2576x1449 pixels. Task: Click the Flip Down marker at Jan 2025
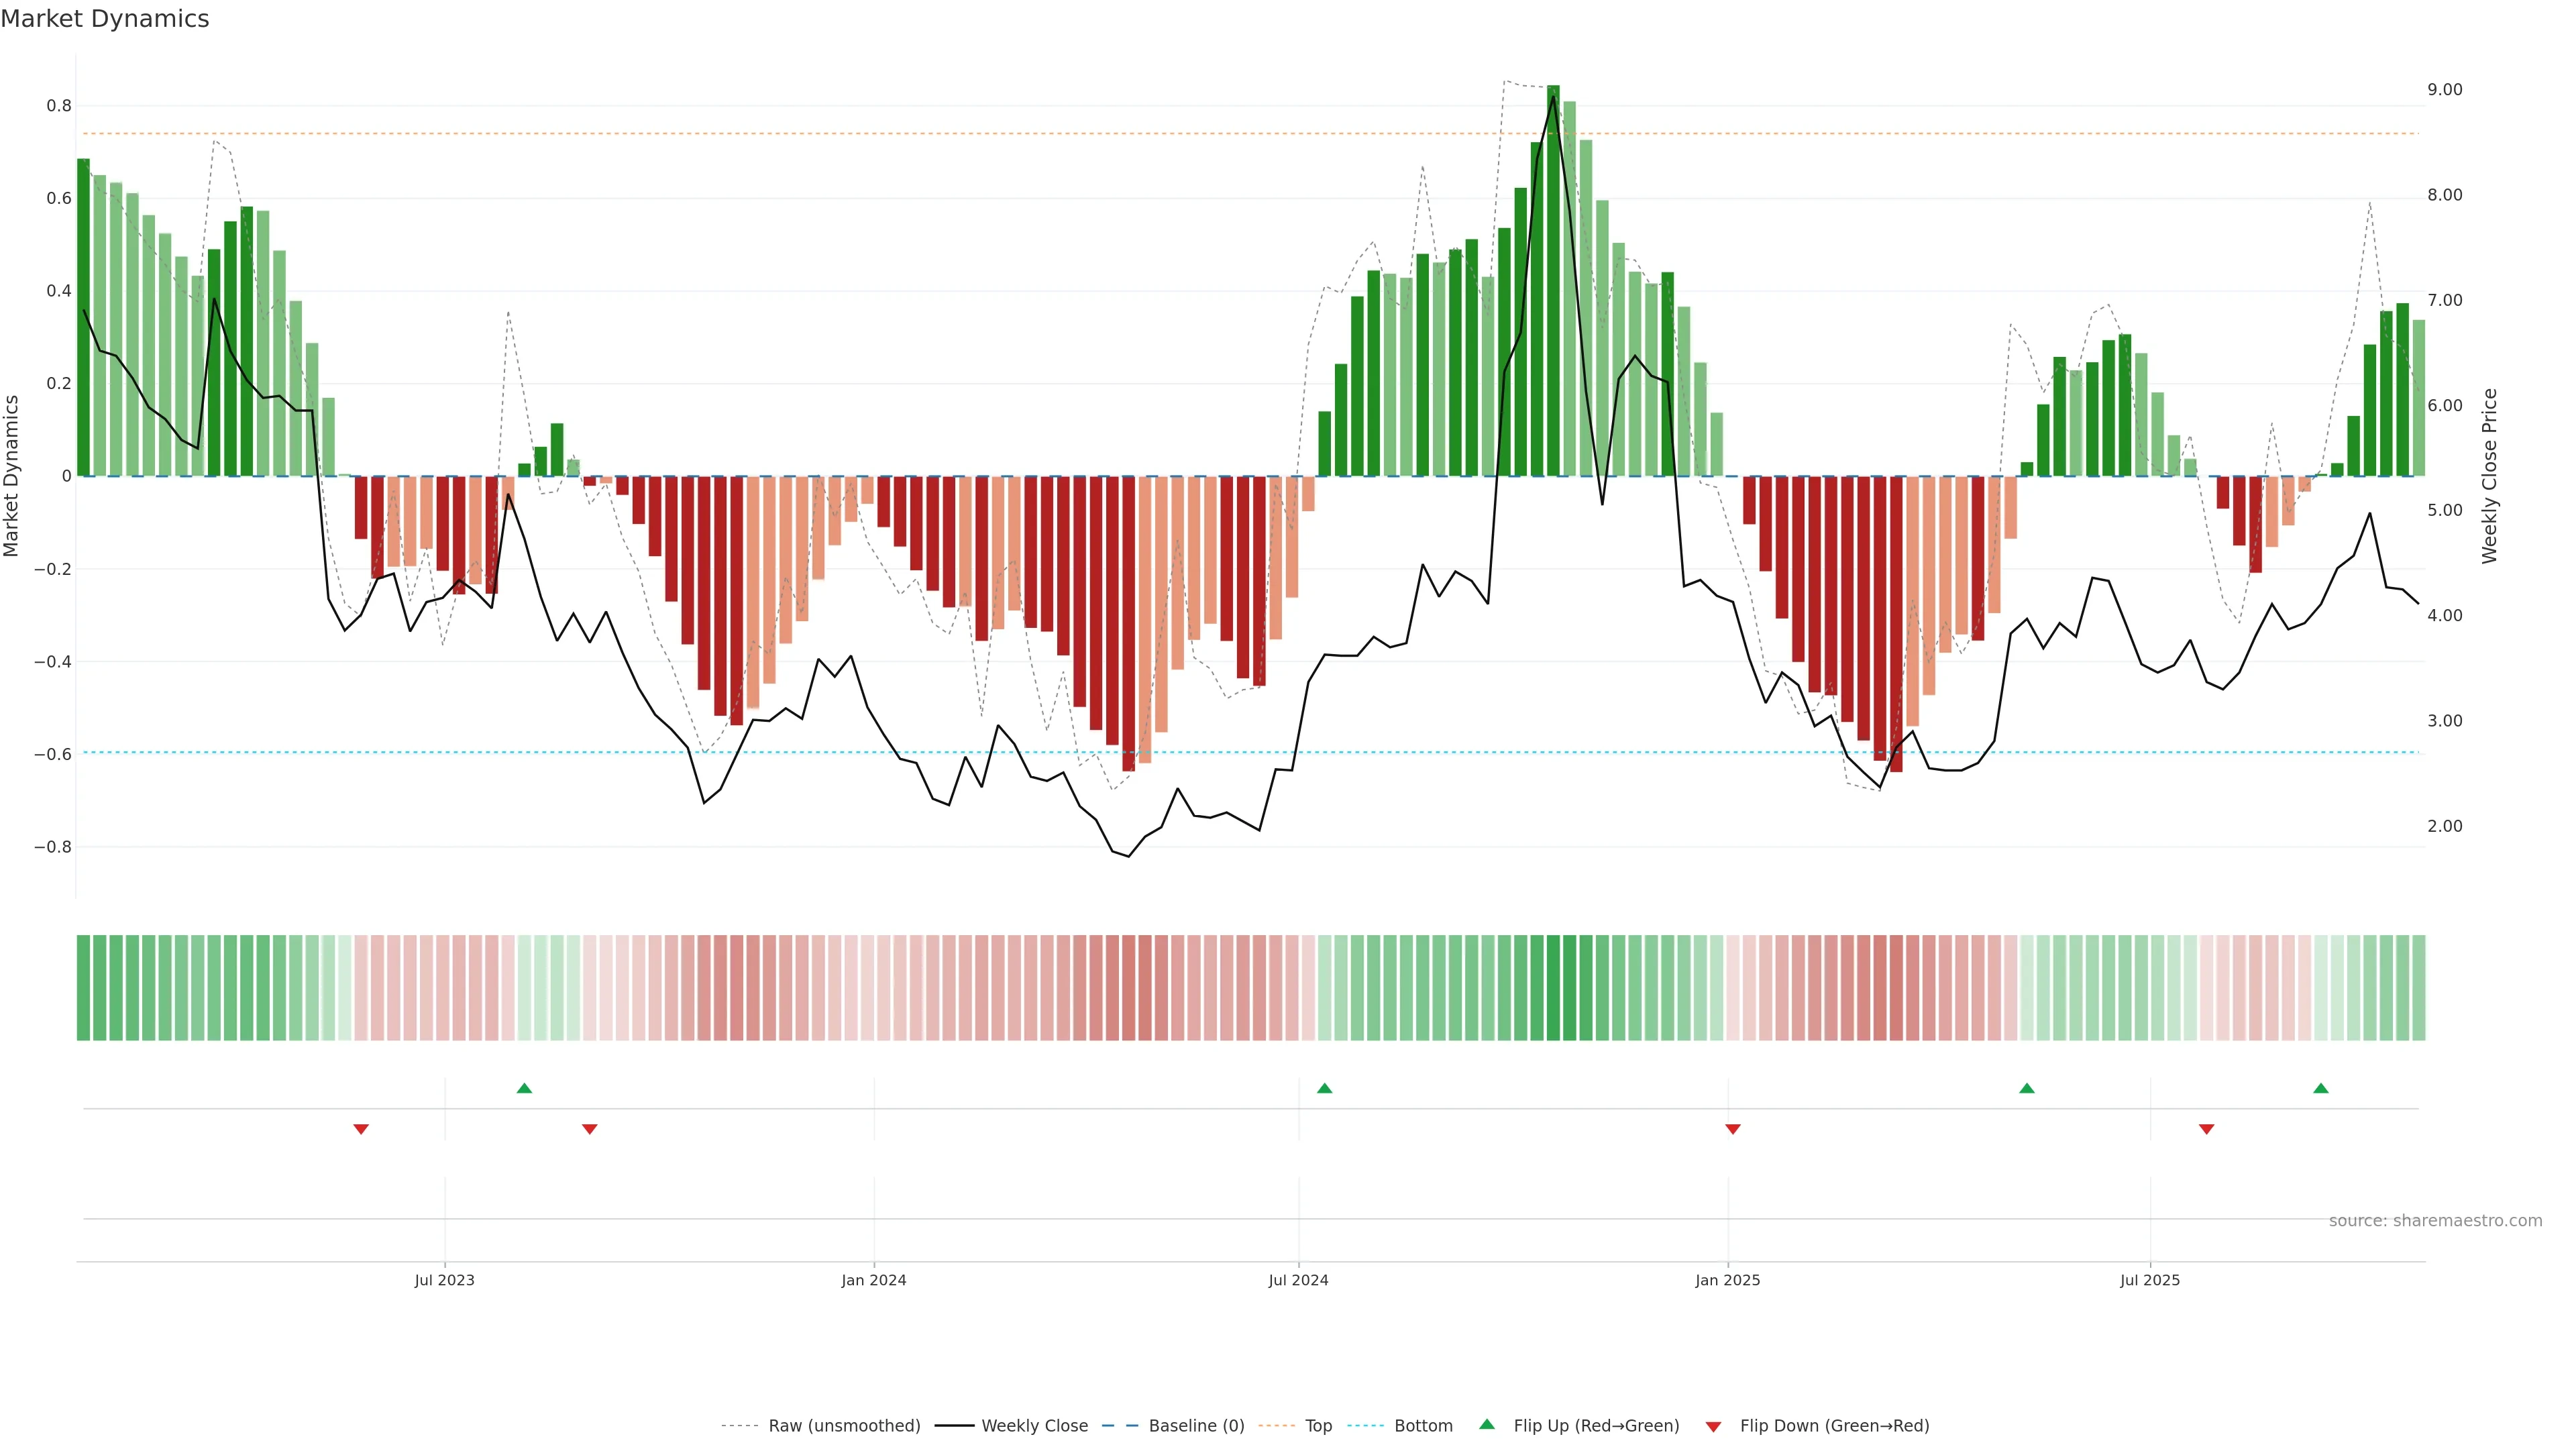1733,1129
